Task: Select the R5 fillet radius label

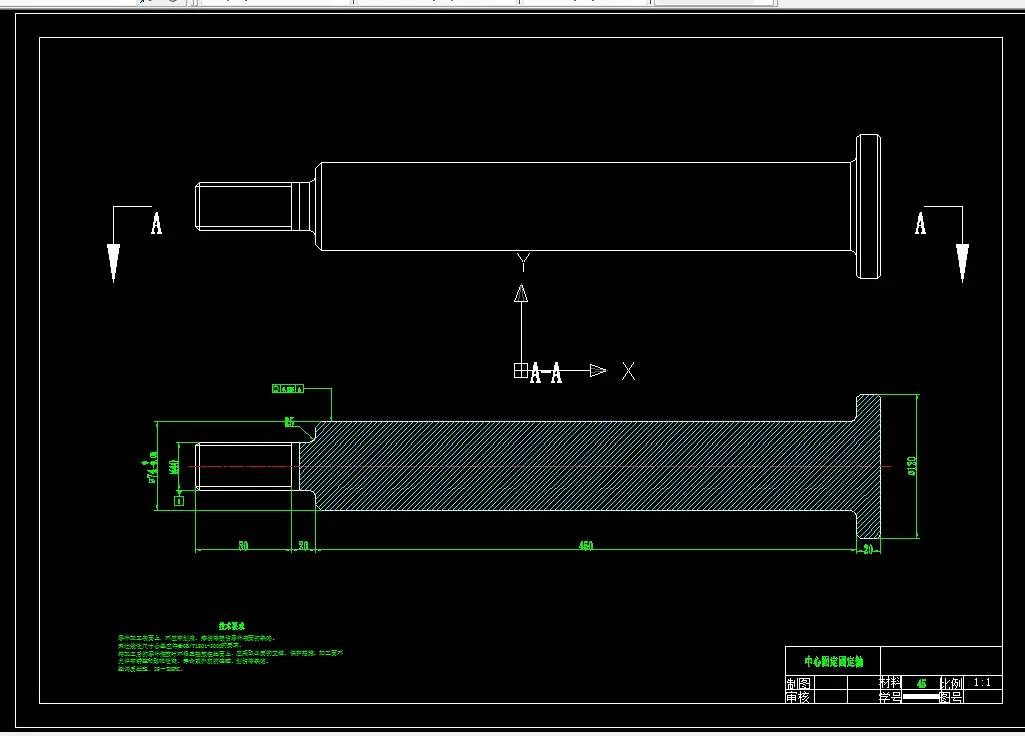Action: 290,422
